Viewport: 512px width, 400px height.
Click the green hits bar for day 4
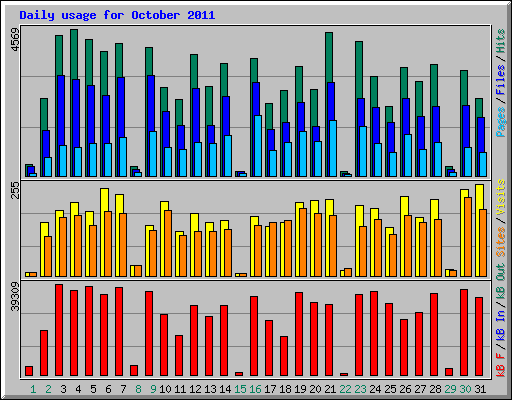click(74, 54)
